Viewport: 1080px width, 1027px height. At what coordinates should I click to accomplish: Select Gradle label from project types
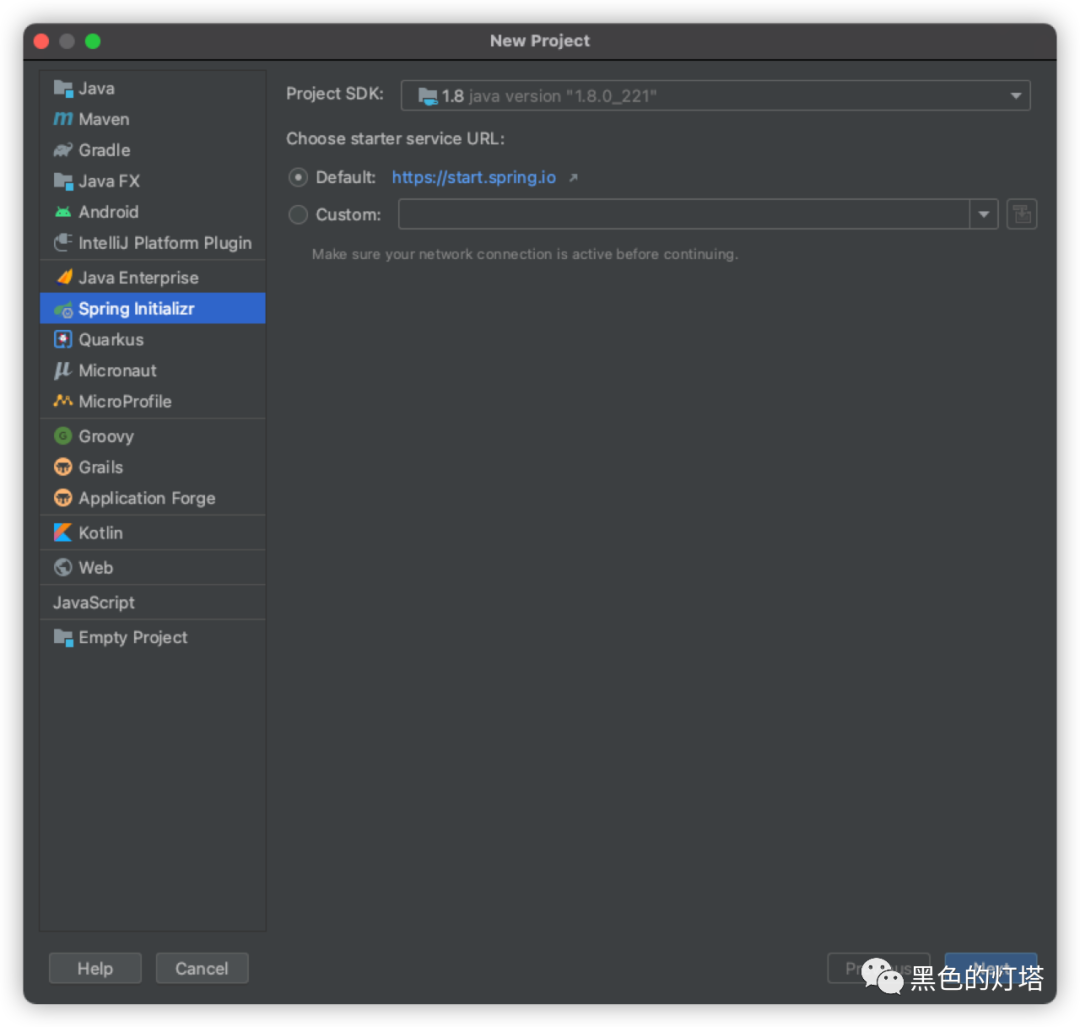pos(105,150)
